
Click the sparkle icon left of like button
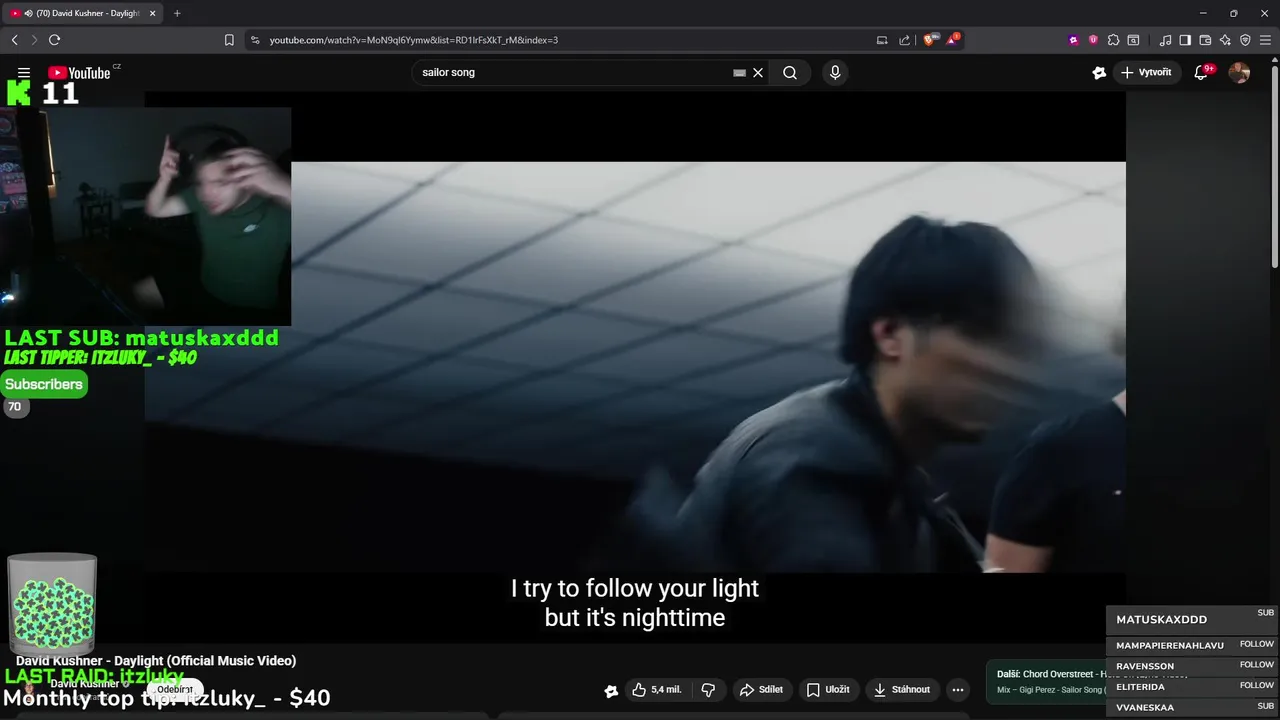click(611, 690)
